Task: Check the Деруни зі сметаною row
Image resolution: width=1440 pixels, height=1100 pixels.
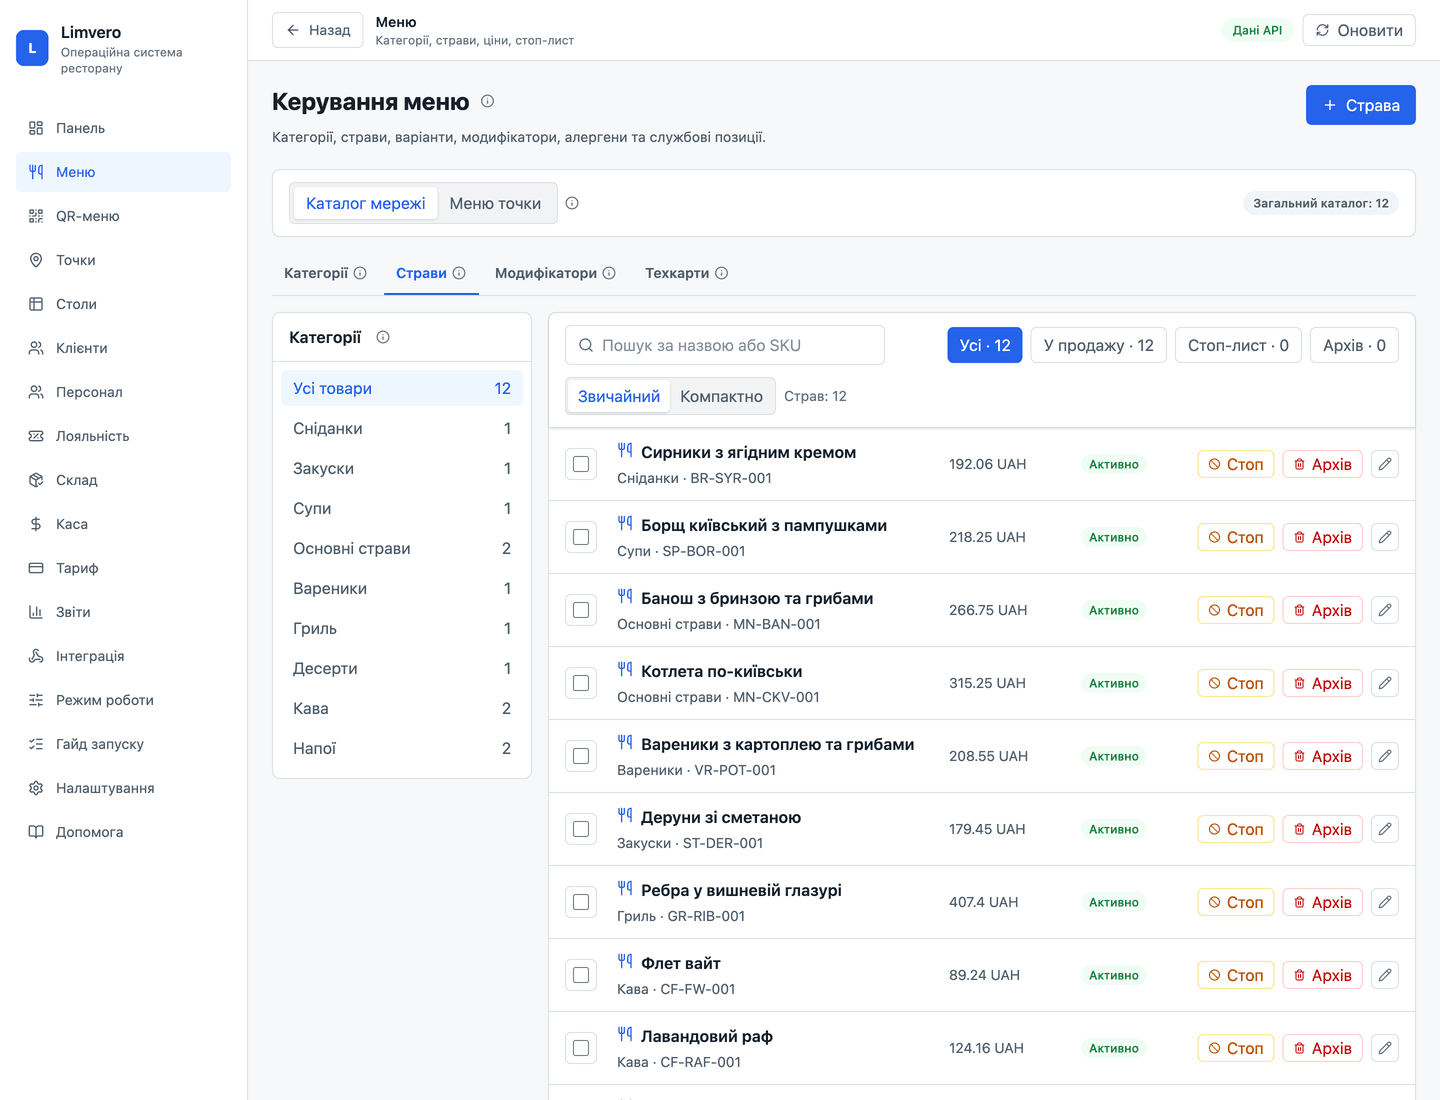Action: 581,829
